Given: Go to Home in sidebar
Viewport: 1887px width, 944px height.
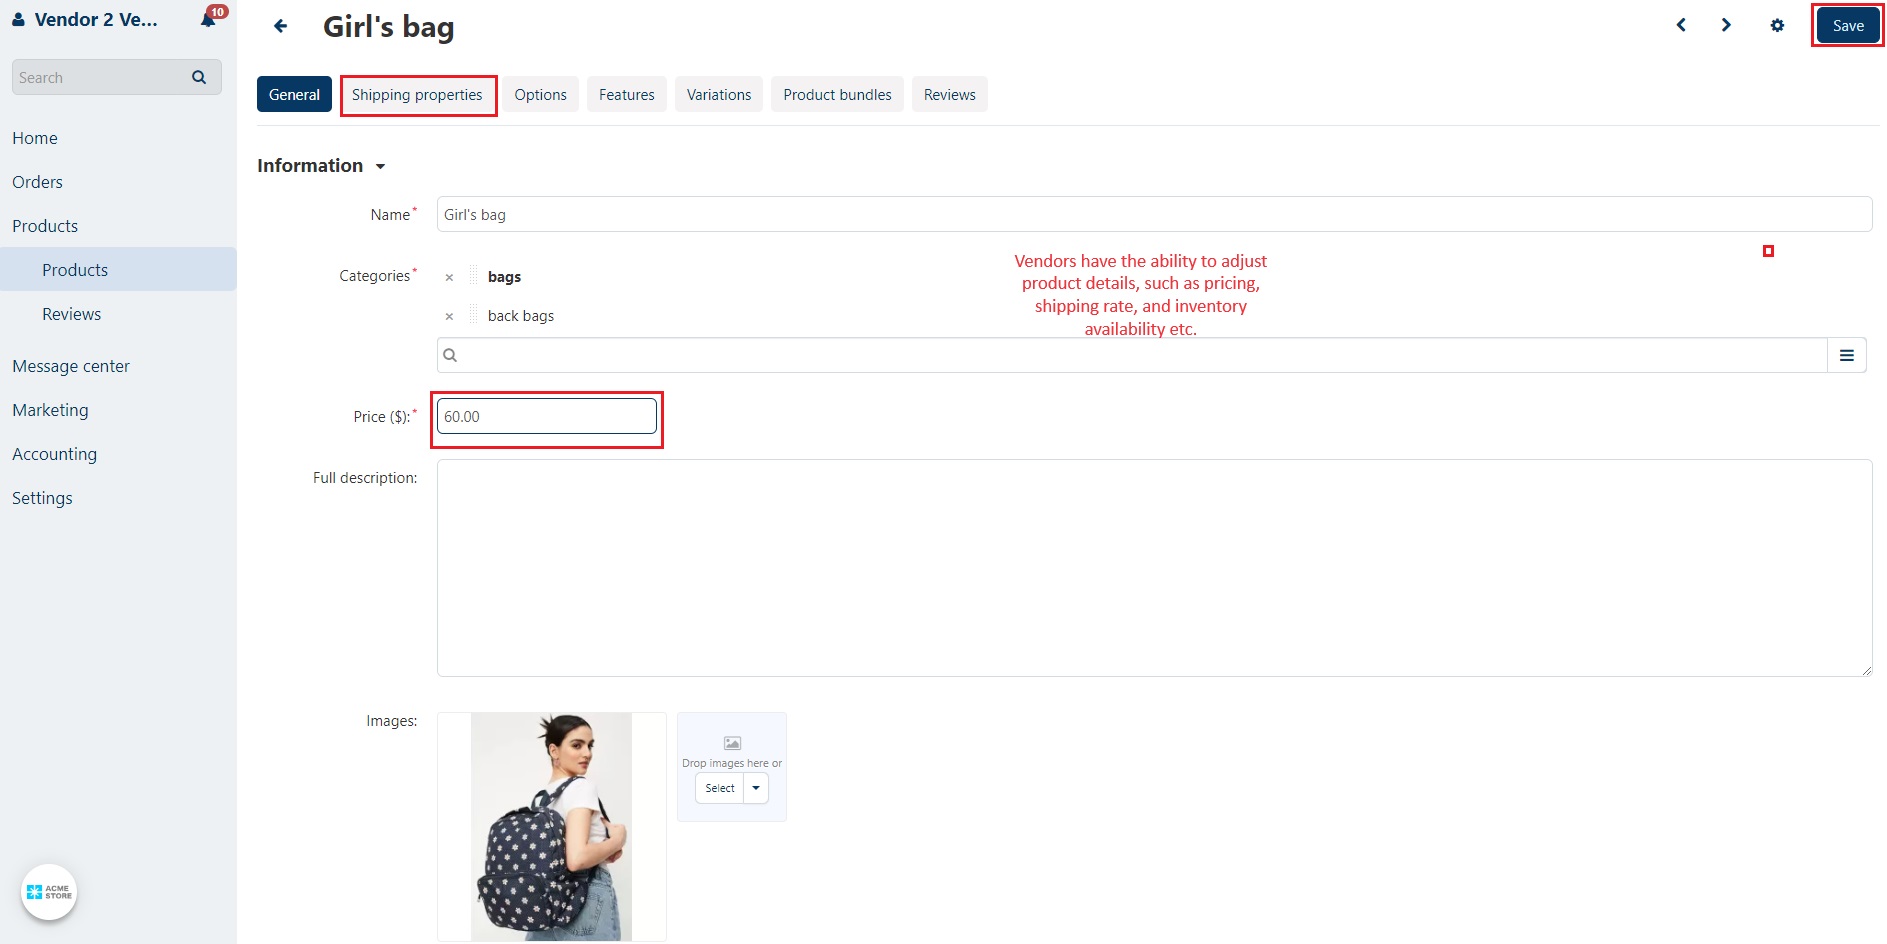Looking at the screenshot, I should point(35,138).
